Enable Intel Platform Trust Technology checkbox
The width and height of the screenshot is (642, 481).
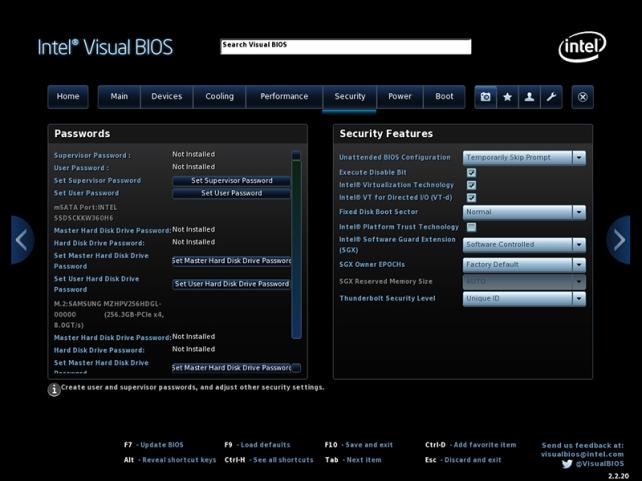click(x=471, y=227)
